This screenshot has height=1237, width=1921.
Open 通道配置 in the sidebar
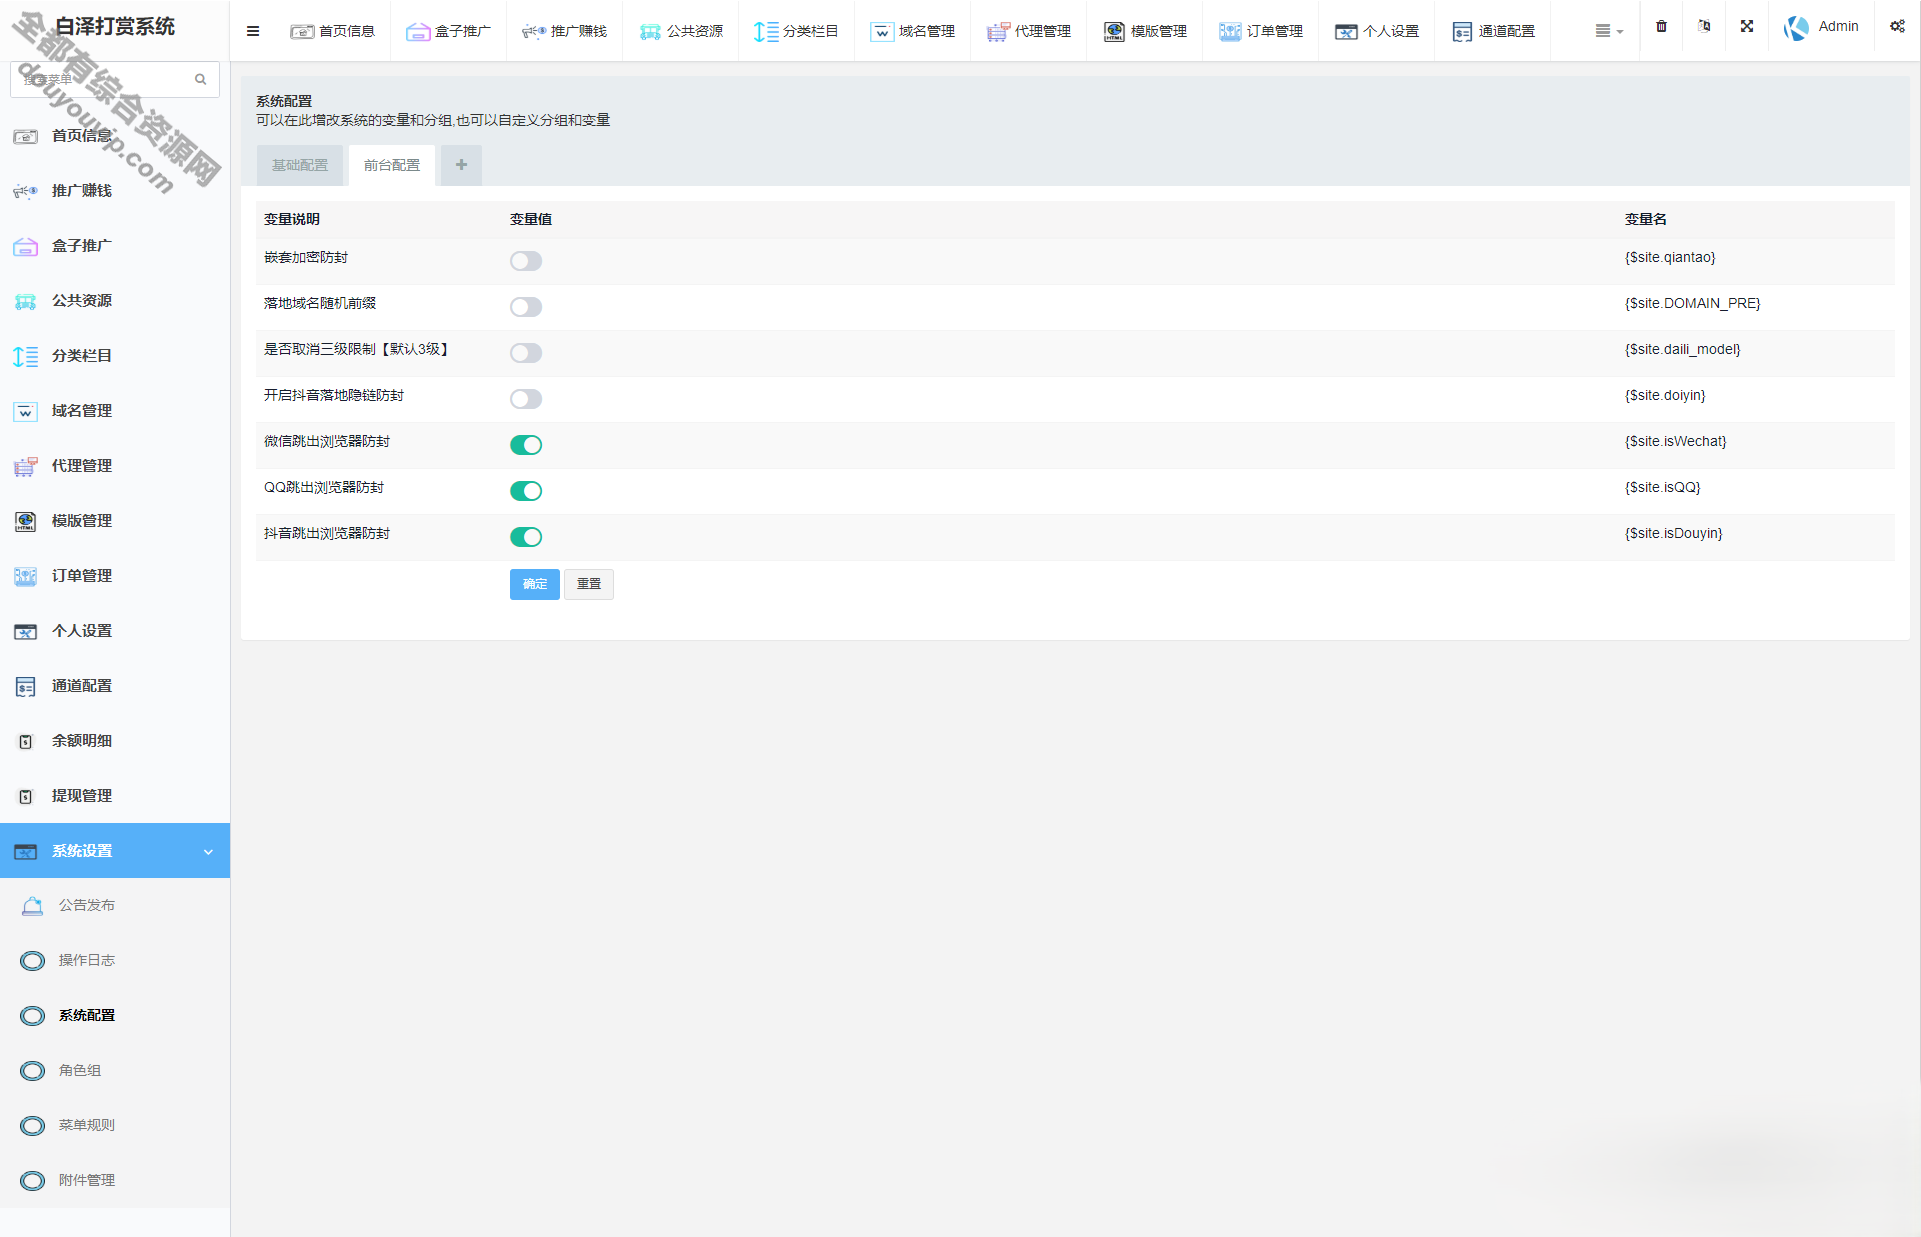pos(115,686)
